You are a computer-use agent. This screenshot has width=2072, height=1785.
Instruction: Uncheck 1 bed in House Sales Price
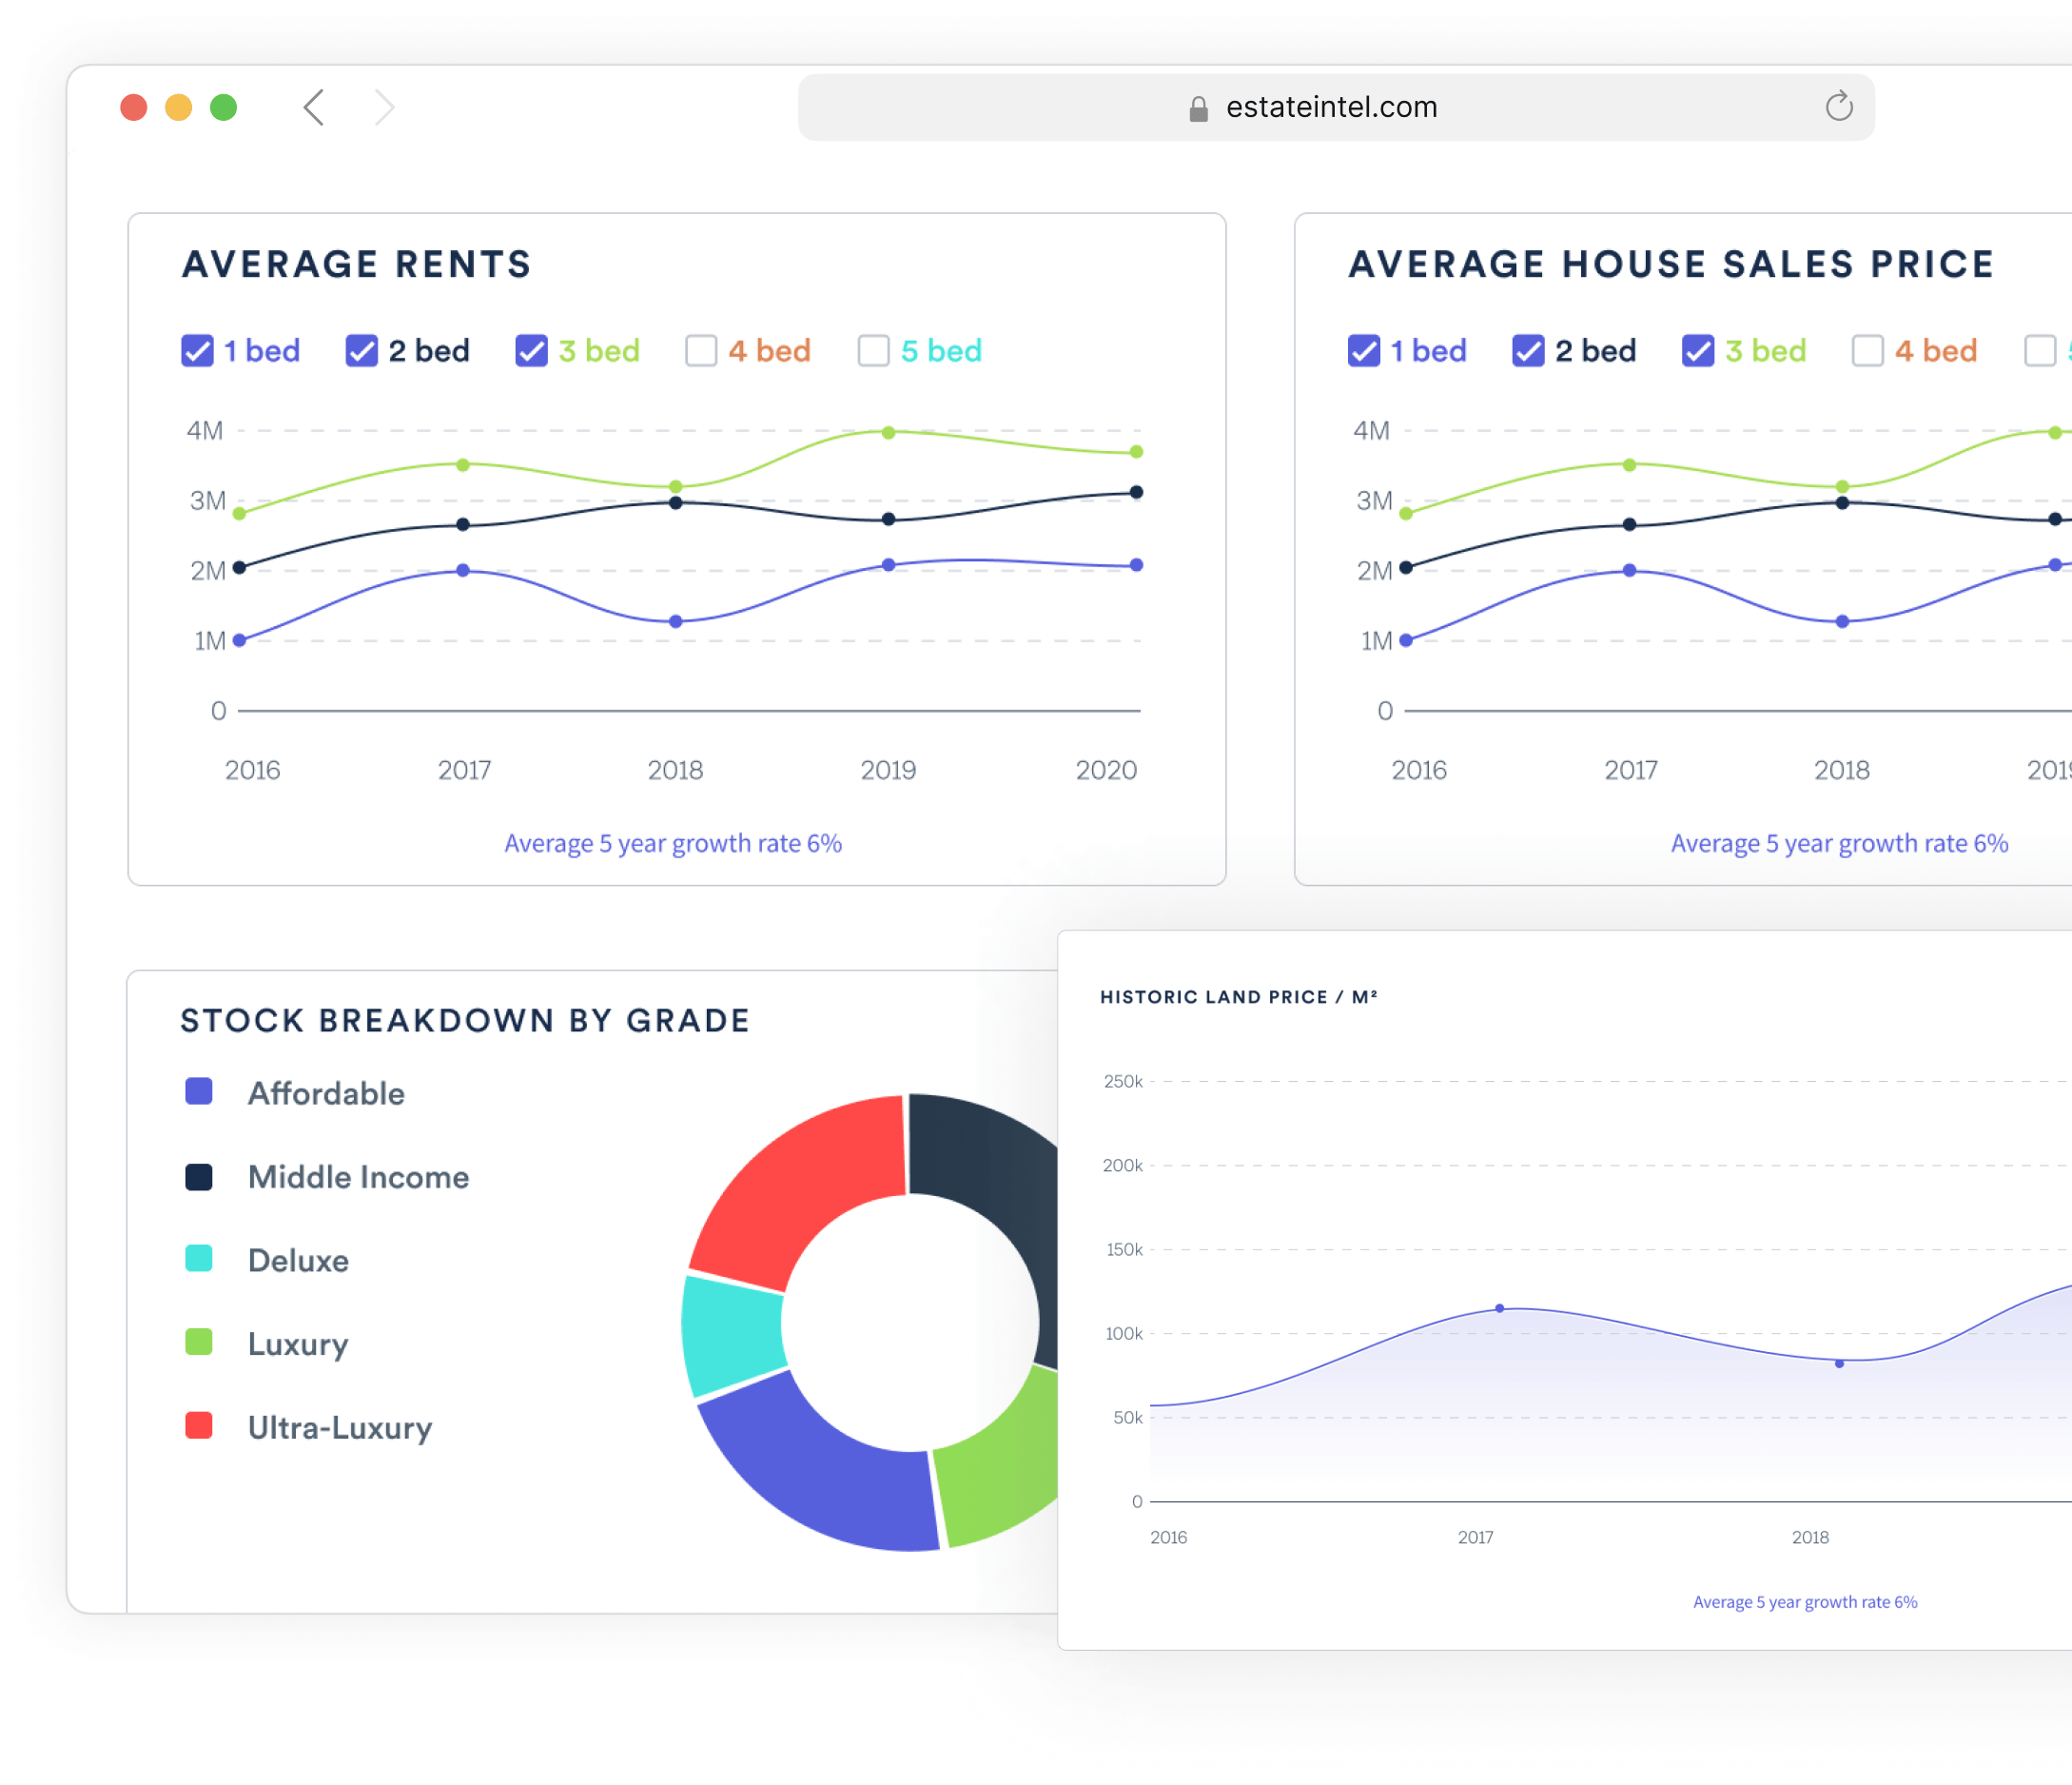pyautogui.click(x=1364, y=351)
